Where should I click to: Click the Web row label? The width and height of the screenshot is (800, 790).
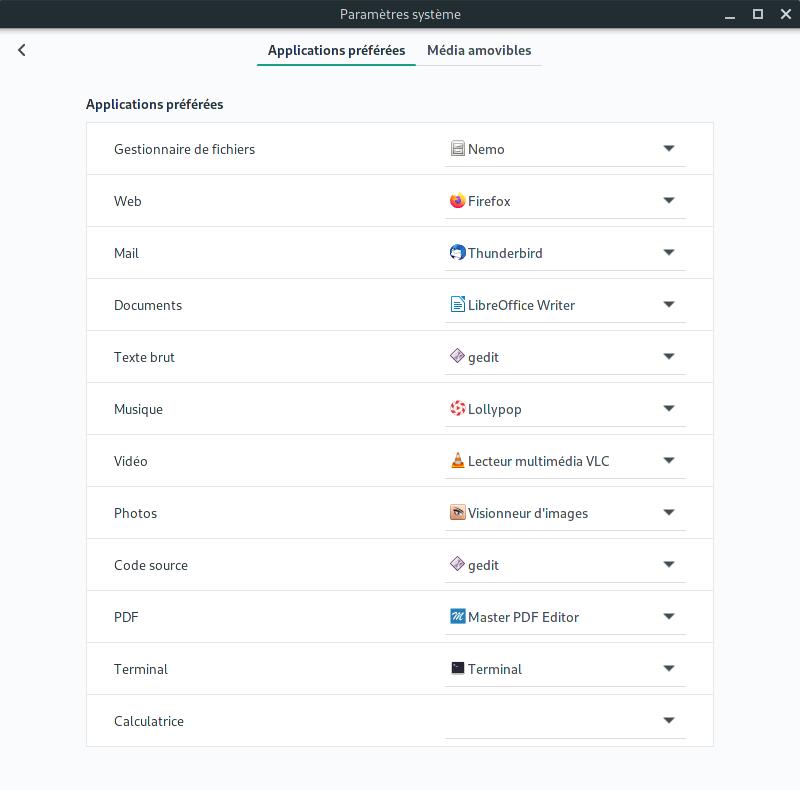[128, 201]
